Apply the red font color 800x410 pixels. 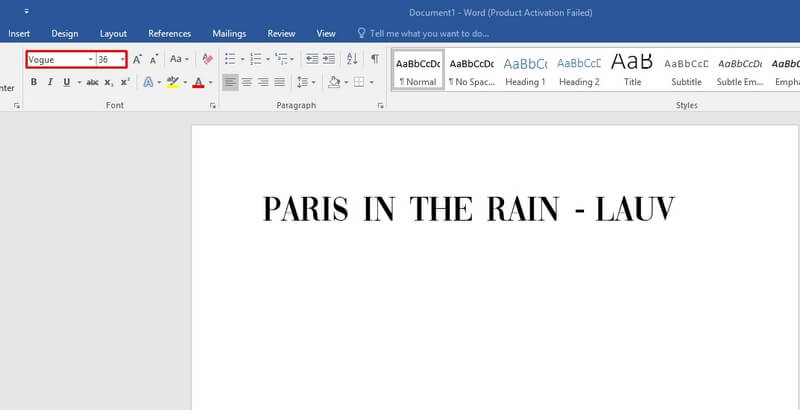[x=198, y=82]
